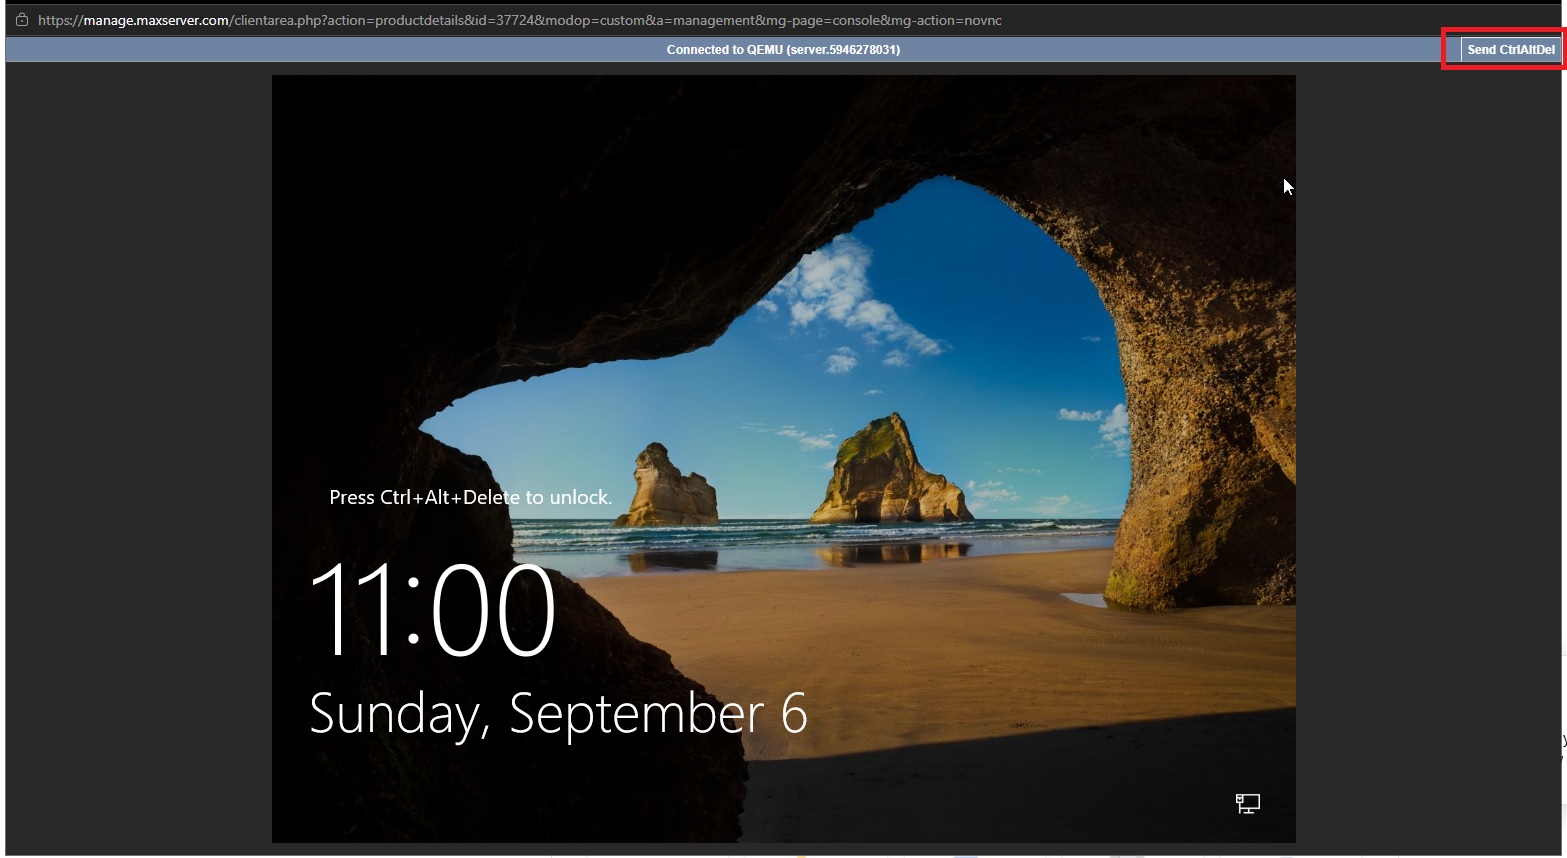Select the 'Connected to QEMU' status text

[783, 49]
